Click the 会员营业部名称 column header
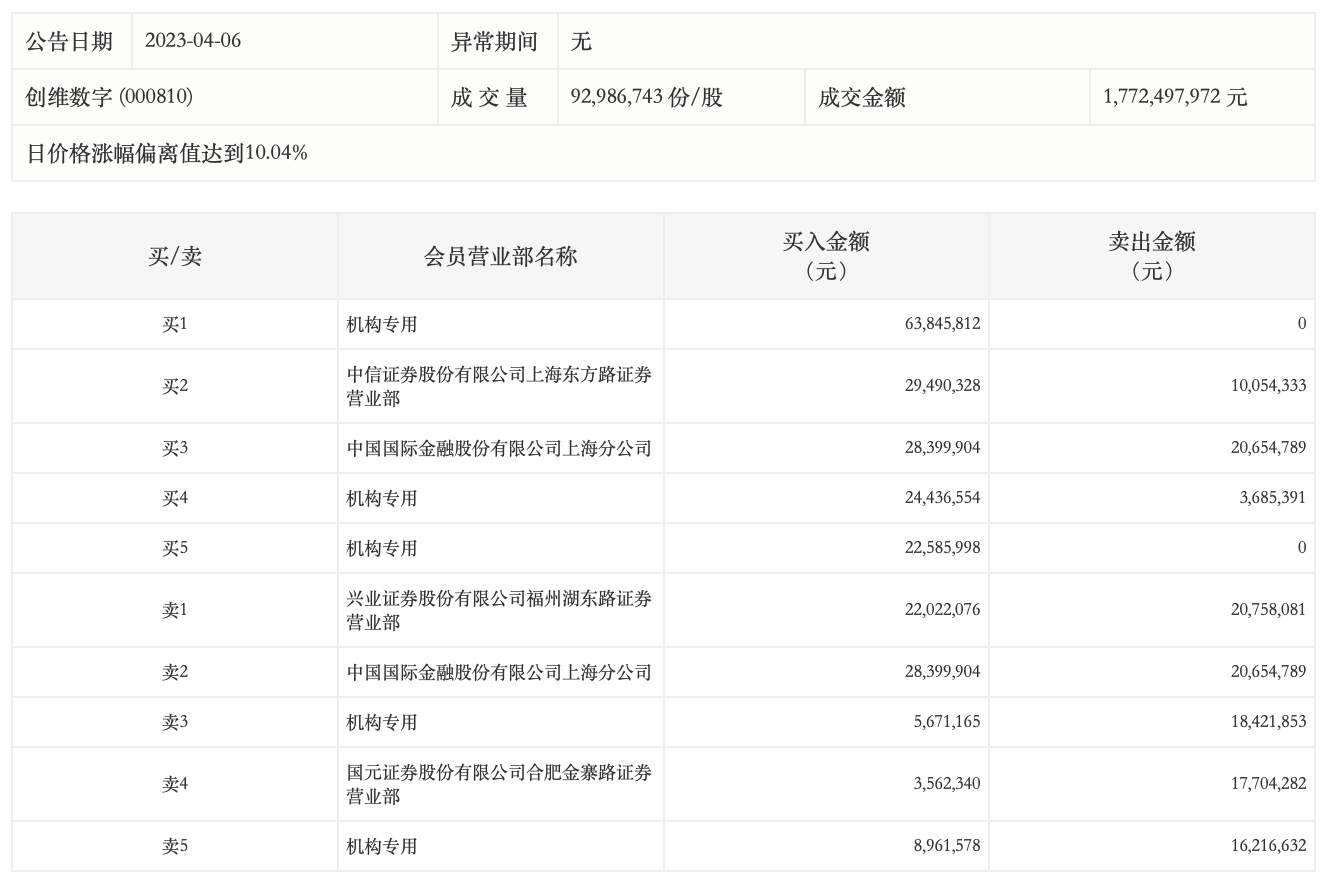The width and height of the screenshot is (1322, 886). pyautogui.click(x=500, y=256)
